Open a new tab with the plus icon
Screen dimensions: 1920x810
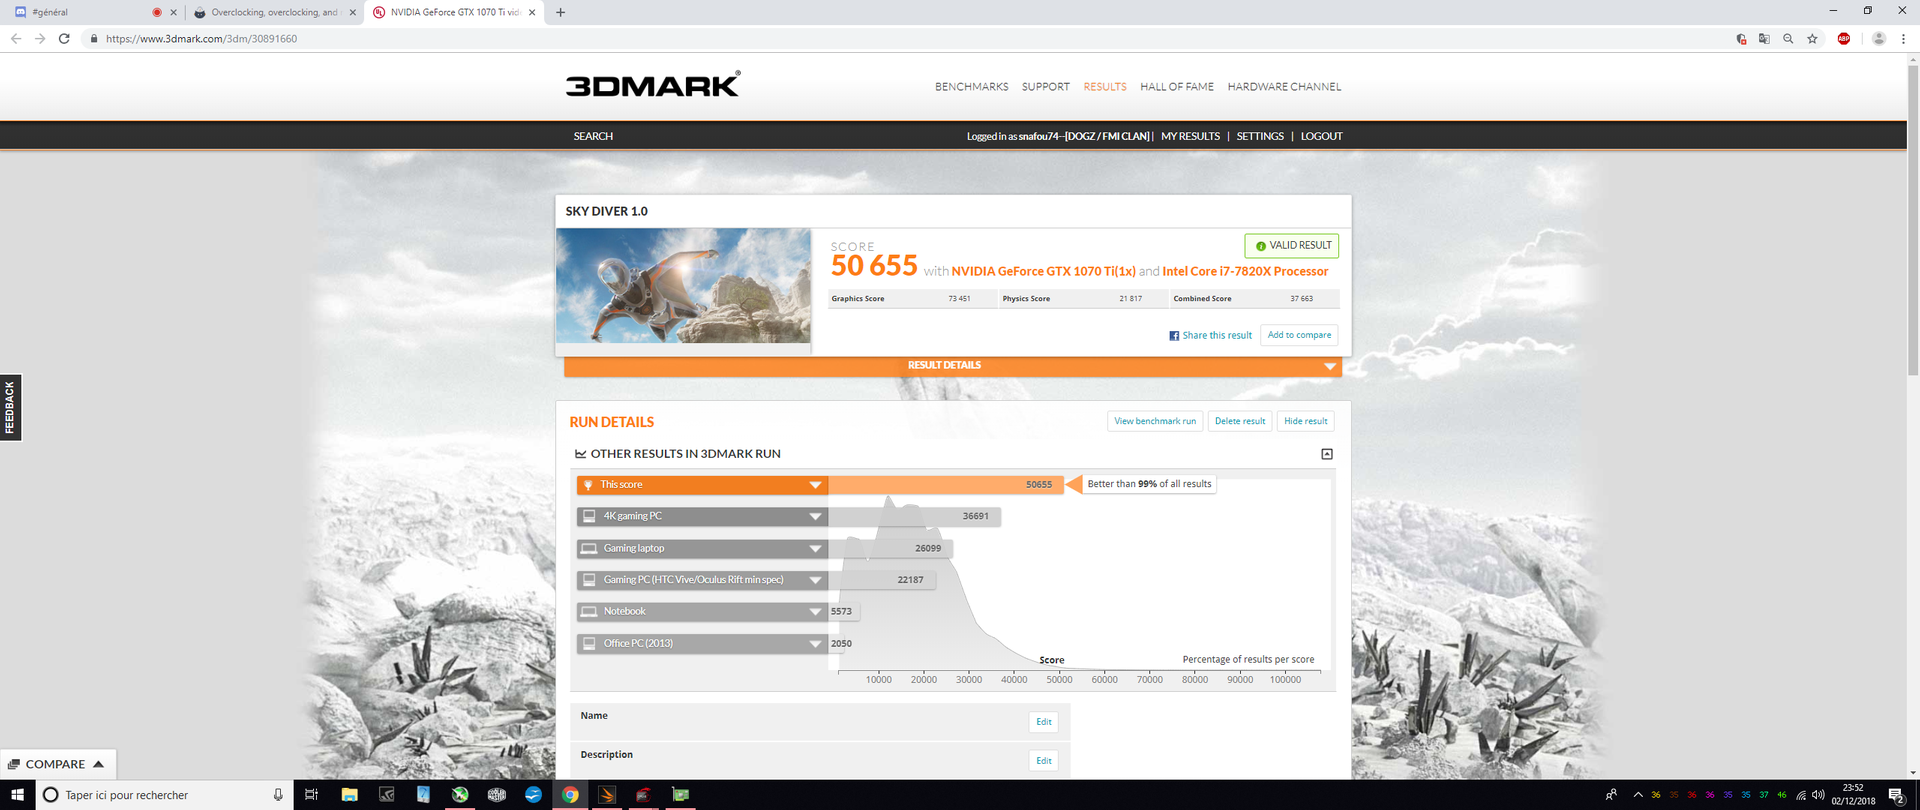click(x=560, y=12)
